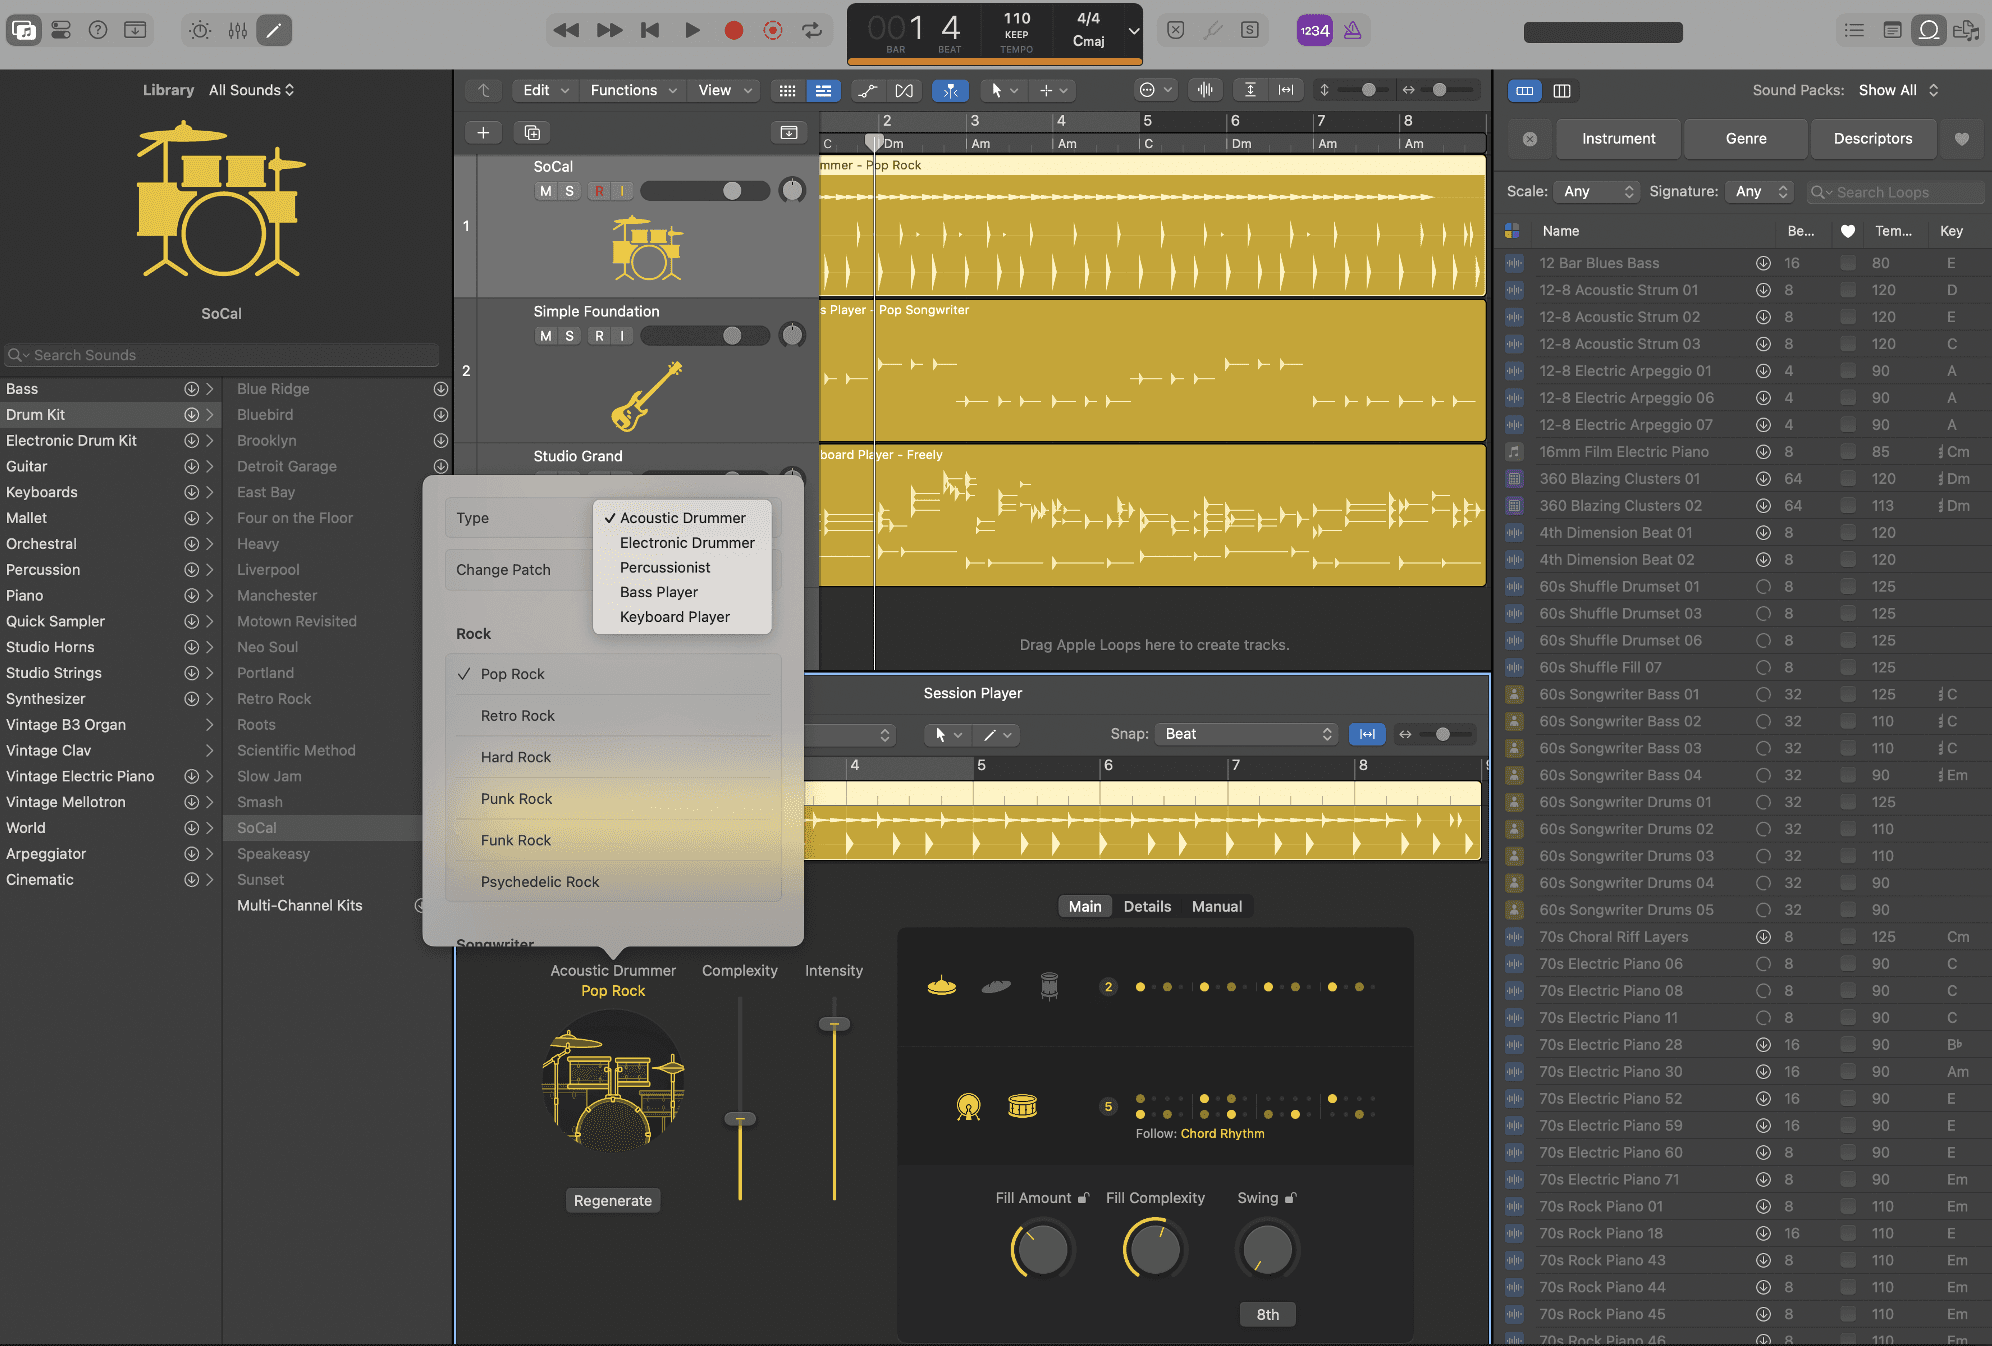Record-enable the SoCal track
This screenshot has width=1992, height=1346.
[599, 191]
